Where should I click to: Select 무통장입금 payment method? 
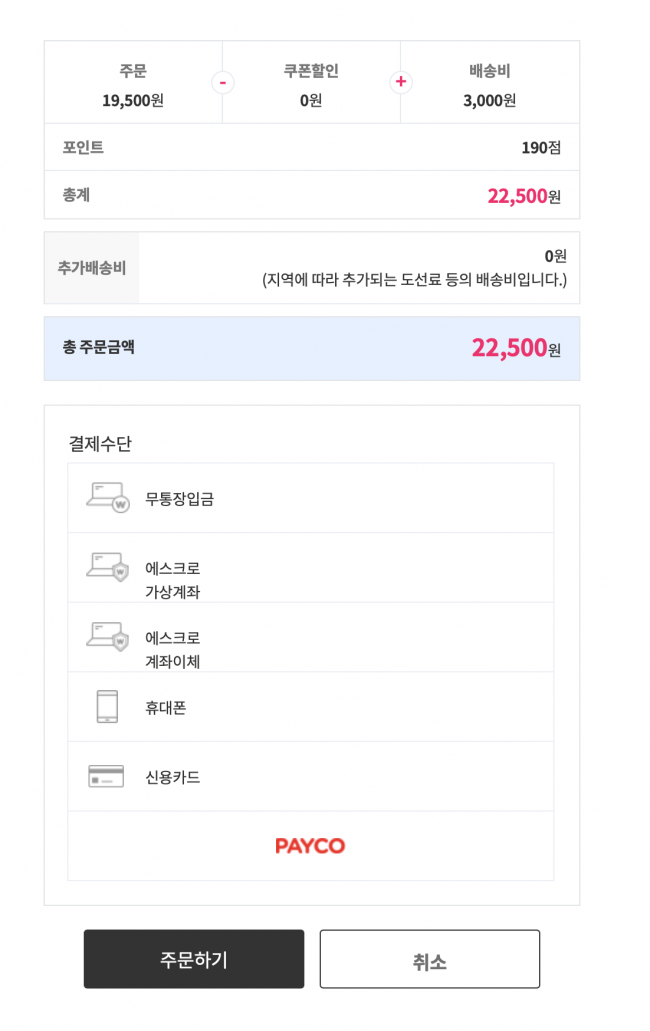[311, 498]
